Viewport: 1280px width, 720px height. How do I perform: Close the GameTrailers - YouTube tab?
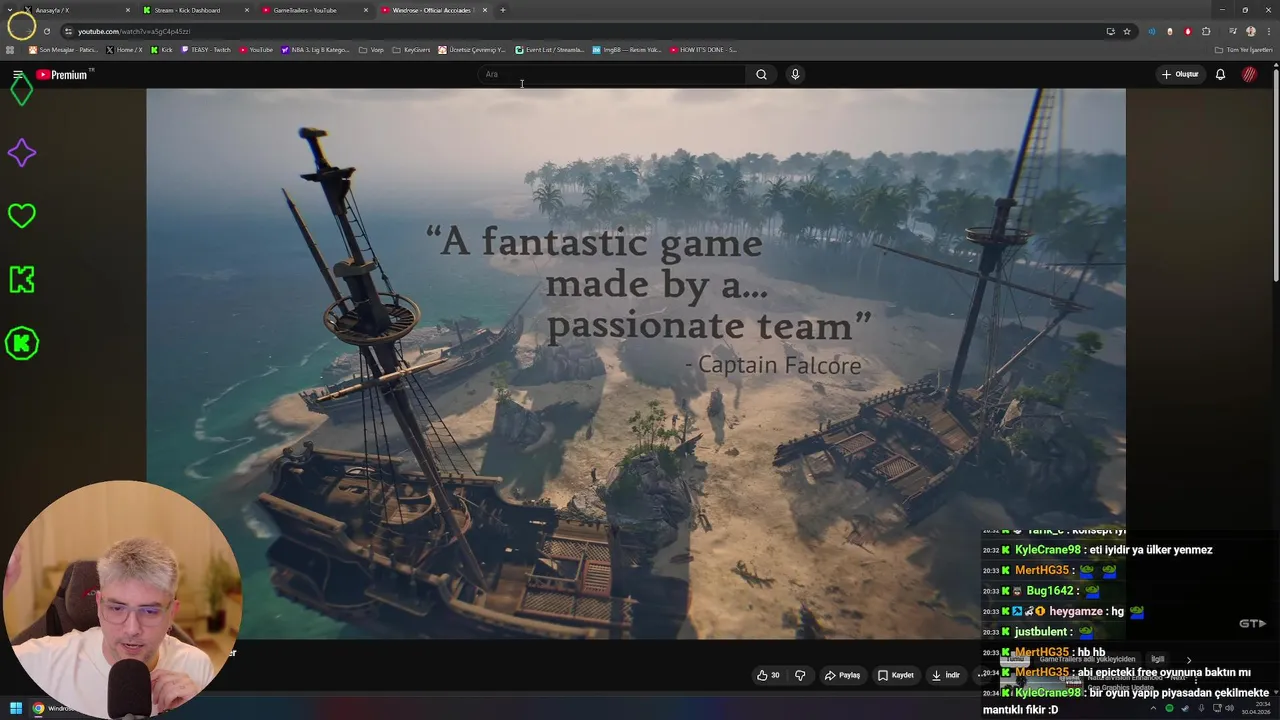pos(366,10)
